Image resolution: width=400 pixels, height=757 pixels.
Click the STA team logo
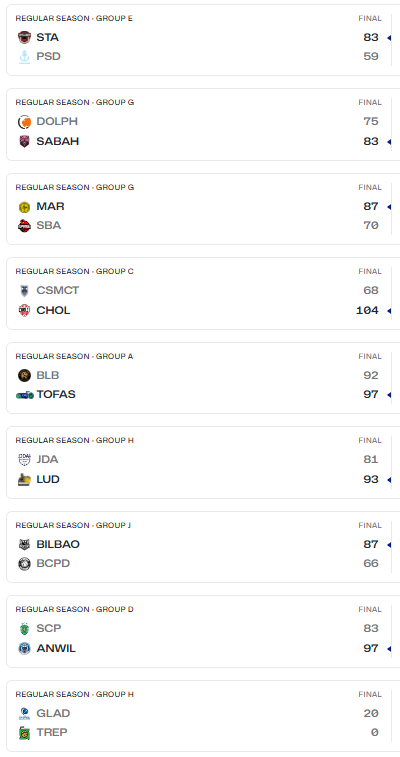tap(24, 37)
